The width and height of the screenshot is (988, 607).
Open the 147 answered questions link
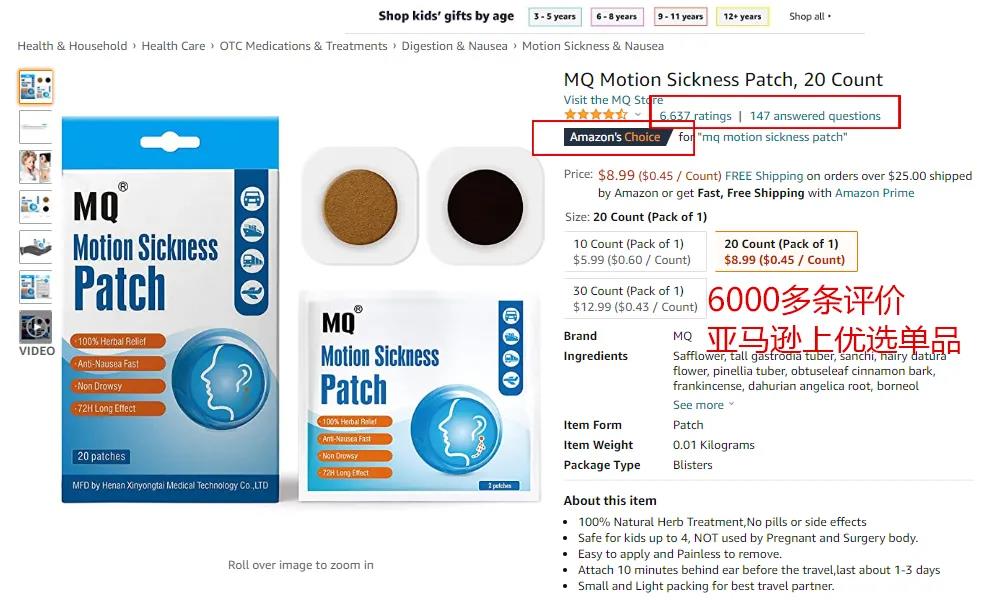(x=815, y=116)
